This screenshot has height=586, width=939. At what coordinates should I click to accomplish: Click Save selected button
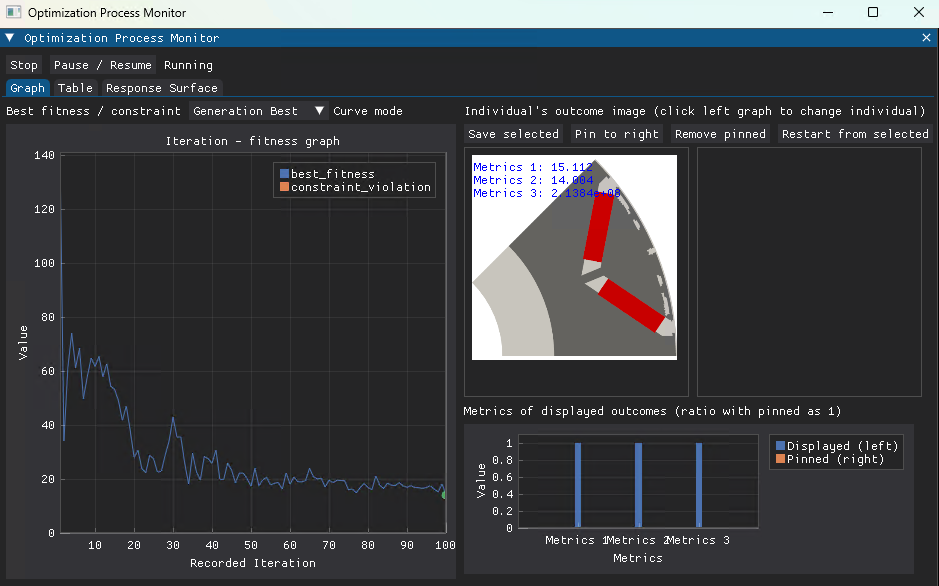click(x=513, y=134)
